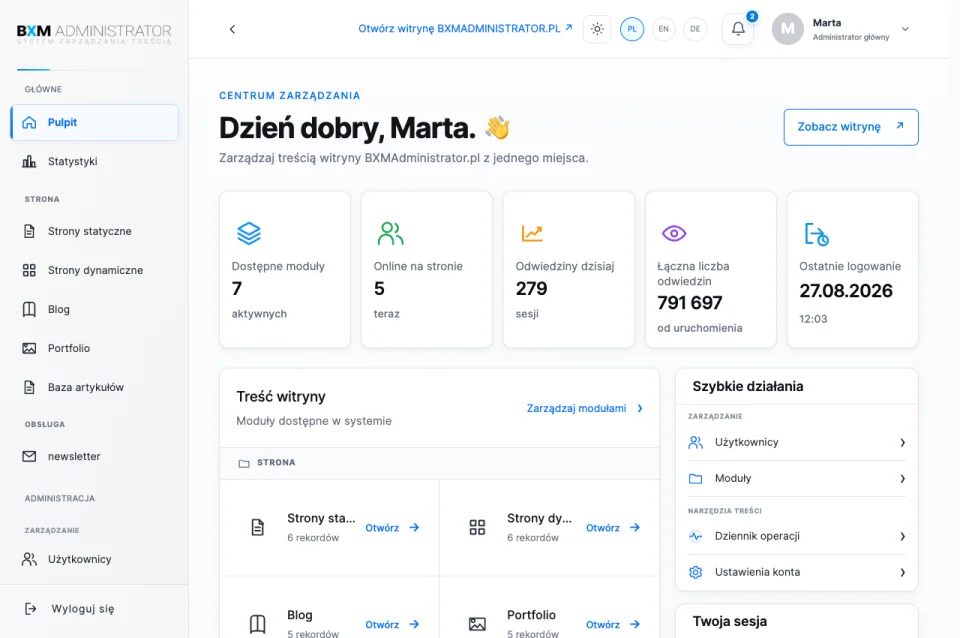Expand Ustawienia konta chevron
960x638 pixels.
pyautogui.click(x=902, y=572)
